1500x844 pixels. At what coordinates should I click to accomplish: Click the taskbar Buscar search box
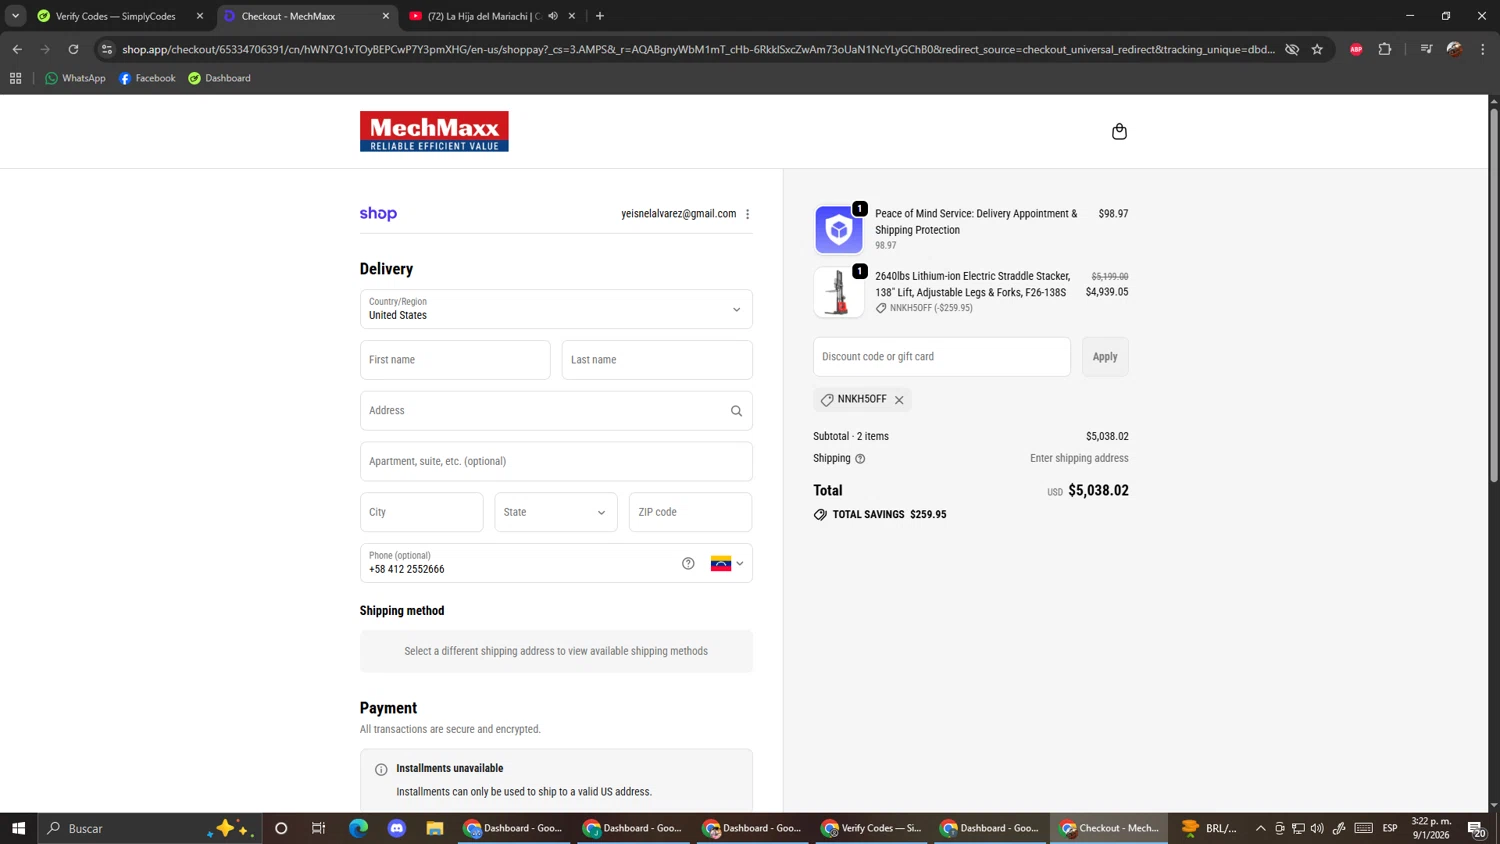(150, 828)
